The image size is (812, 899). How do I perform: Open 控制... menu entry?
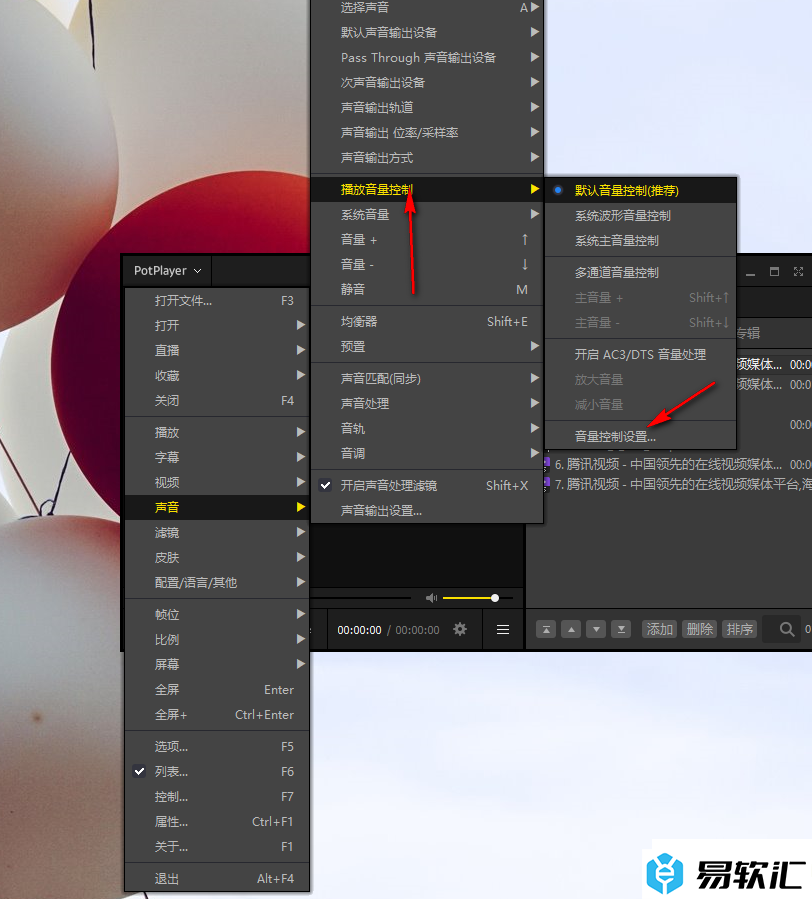pyautogui.click(x=217, y=797)
